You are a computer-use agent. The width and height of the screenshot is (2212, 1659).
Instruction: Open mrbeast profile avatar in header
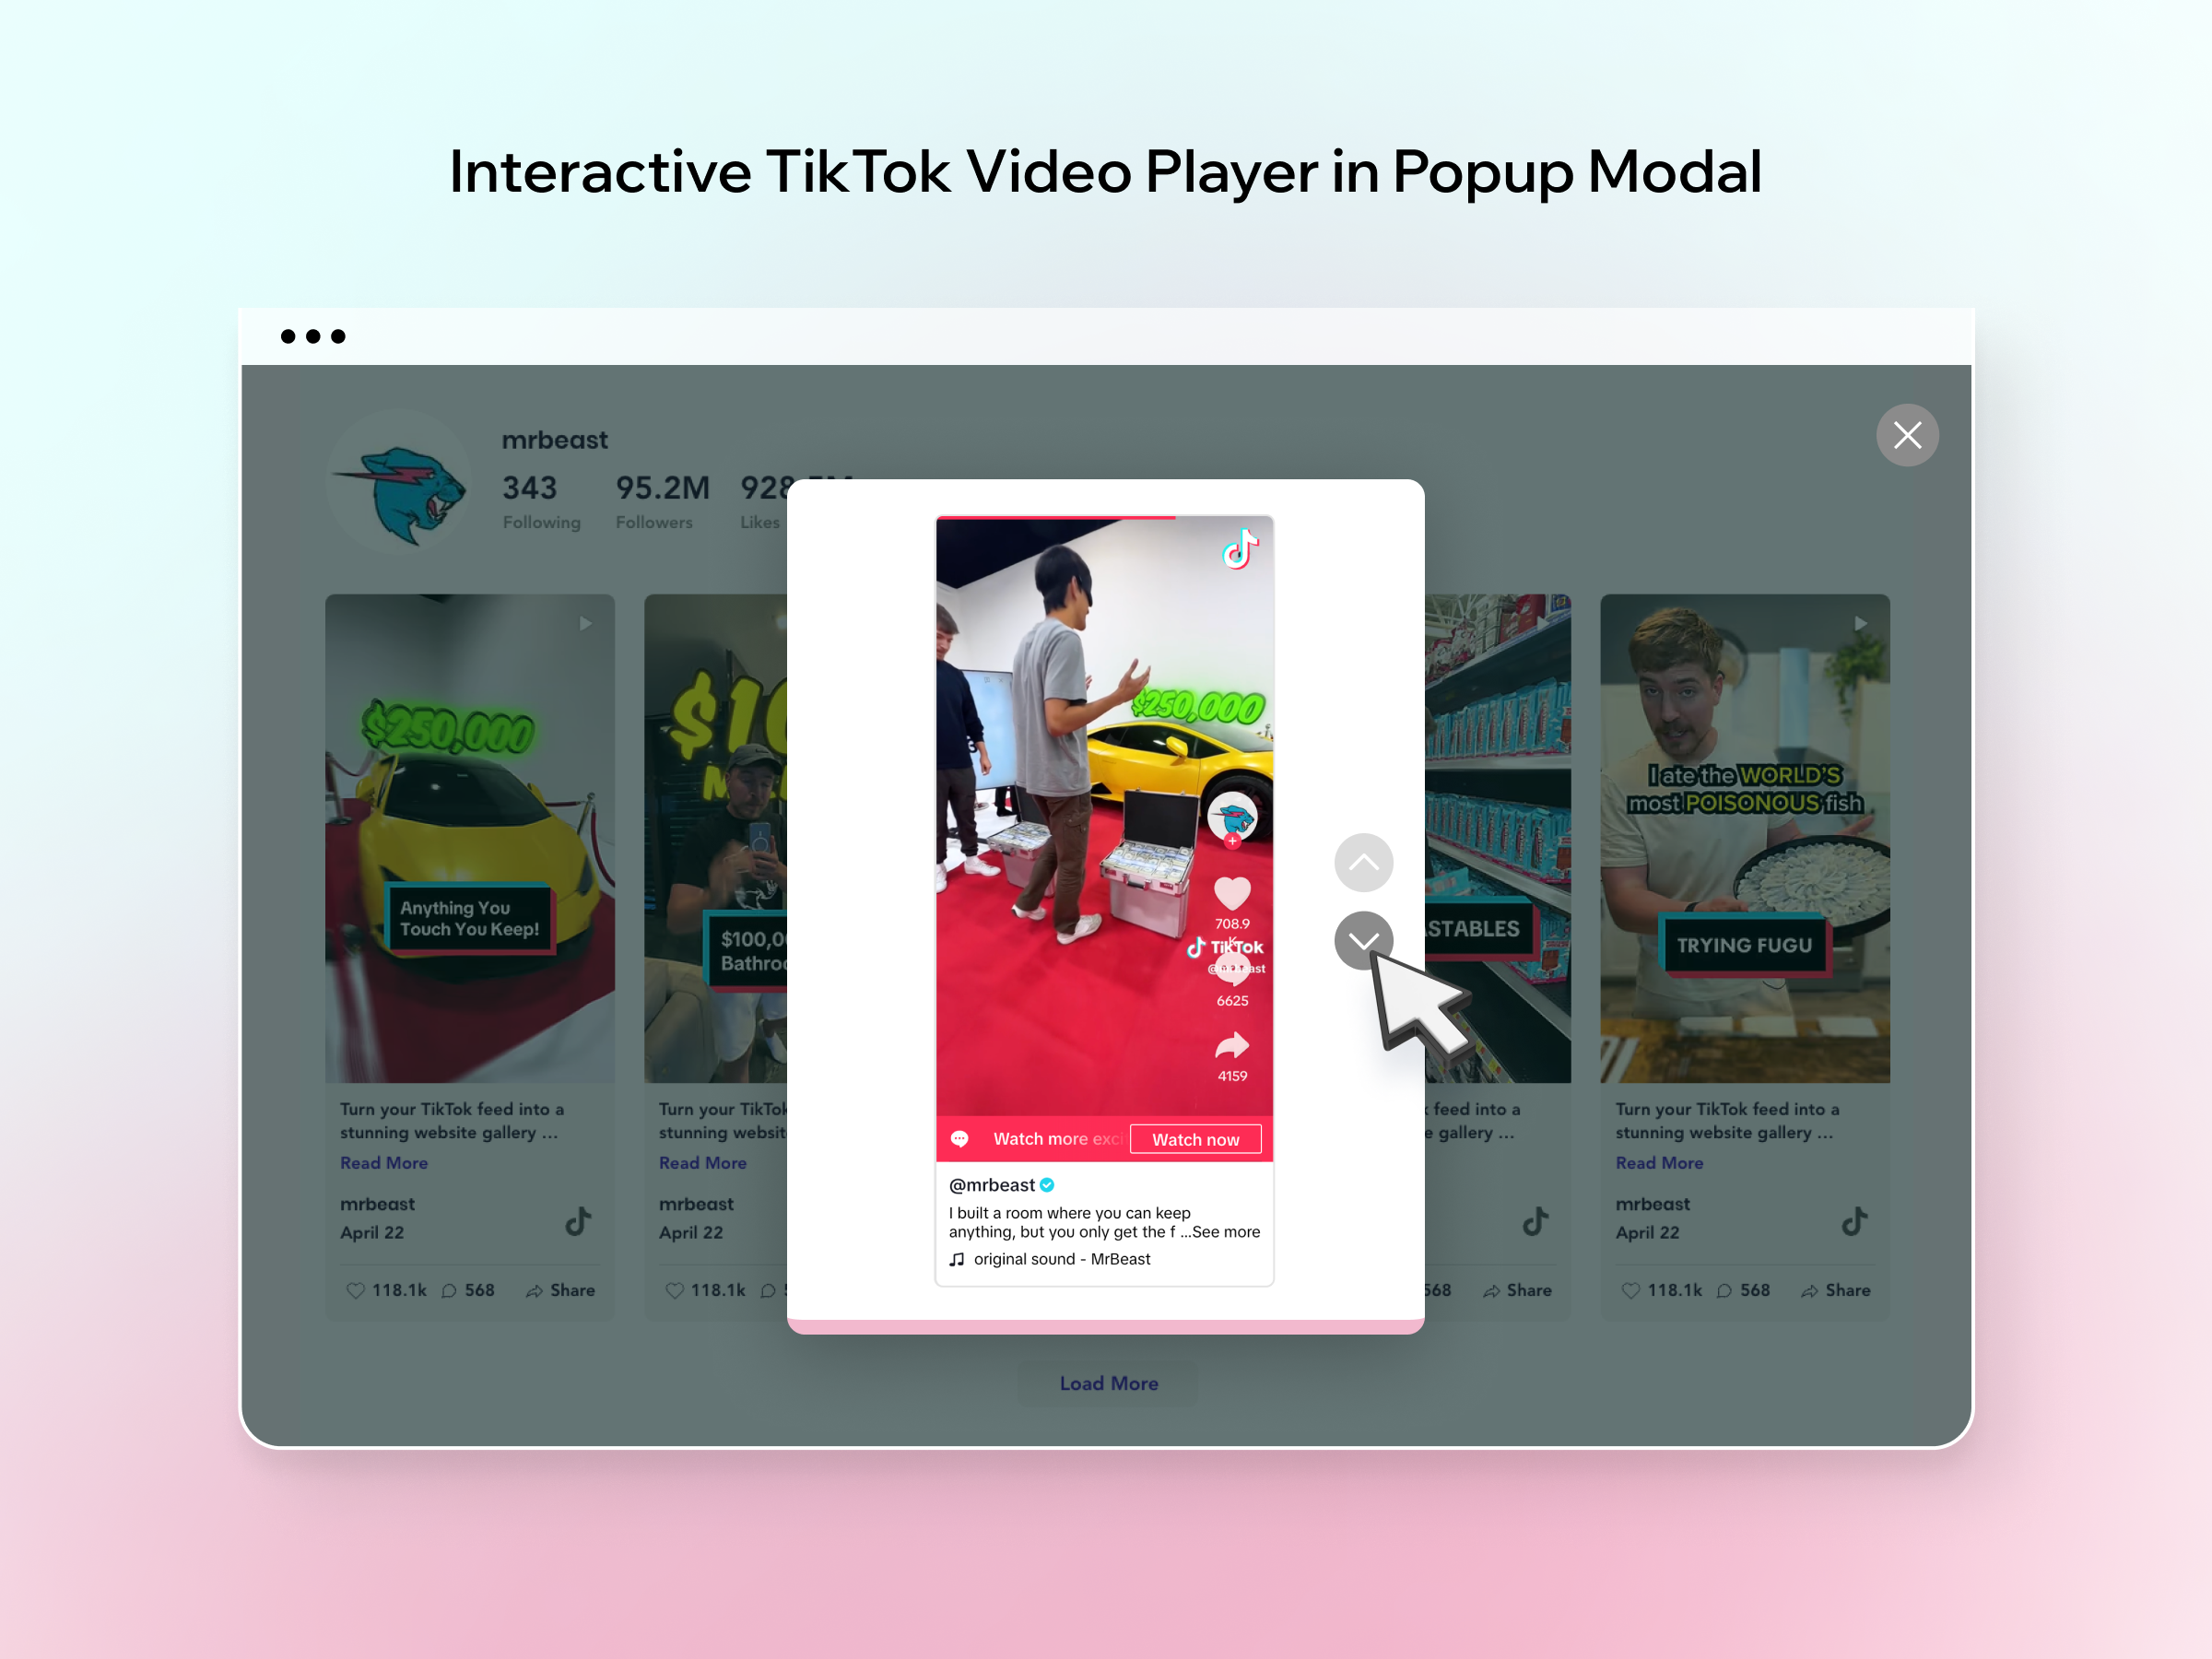pos(399,482)
